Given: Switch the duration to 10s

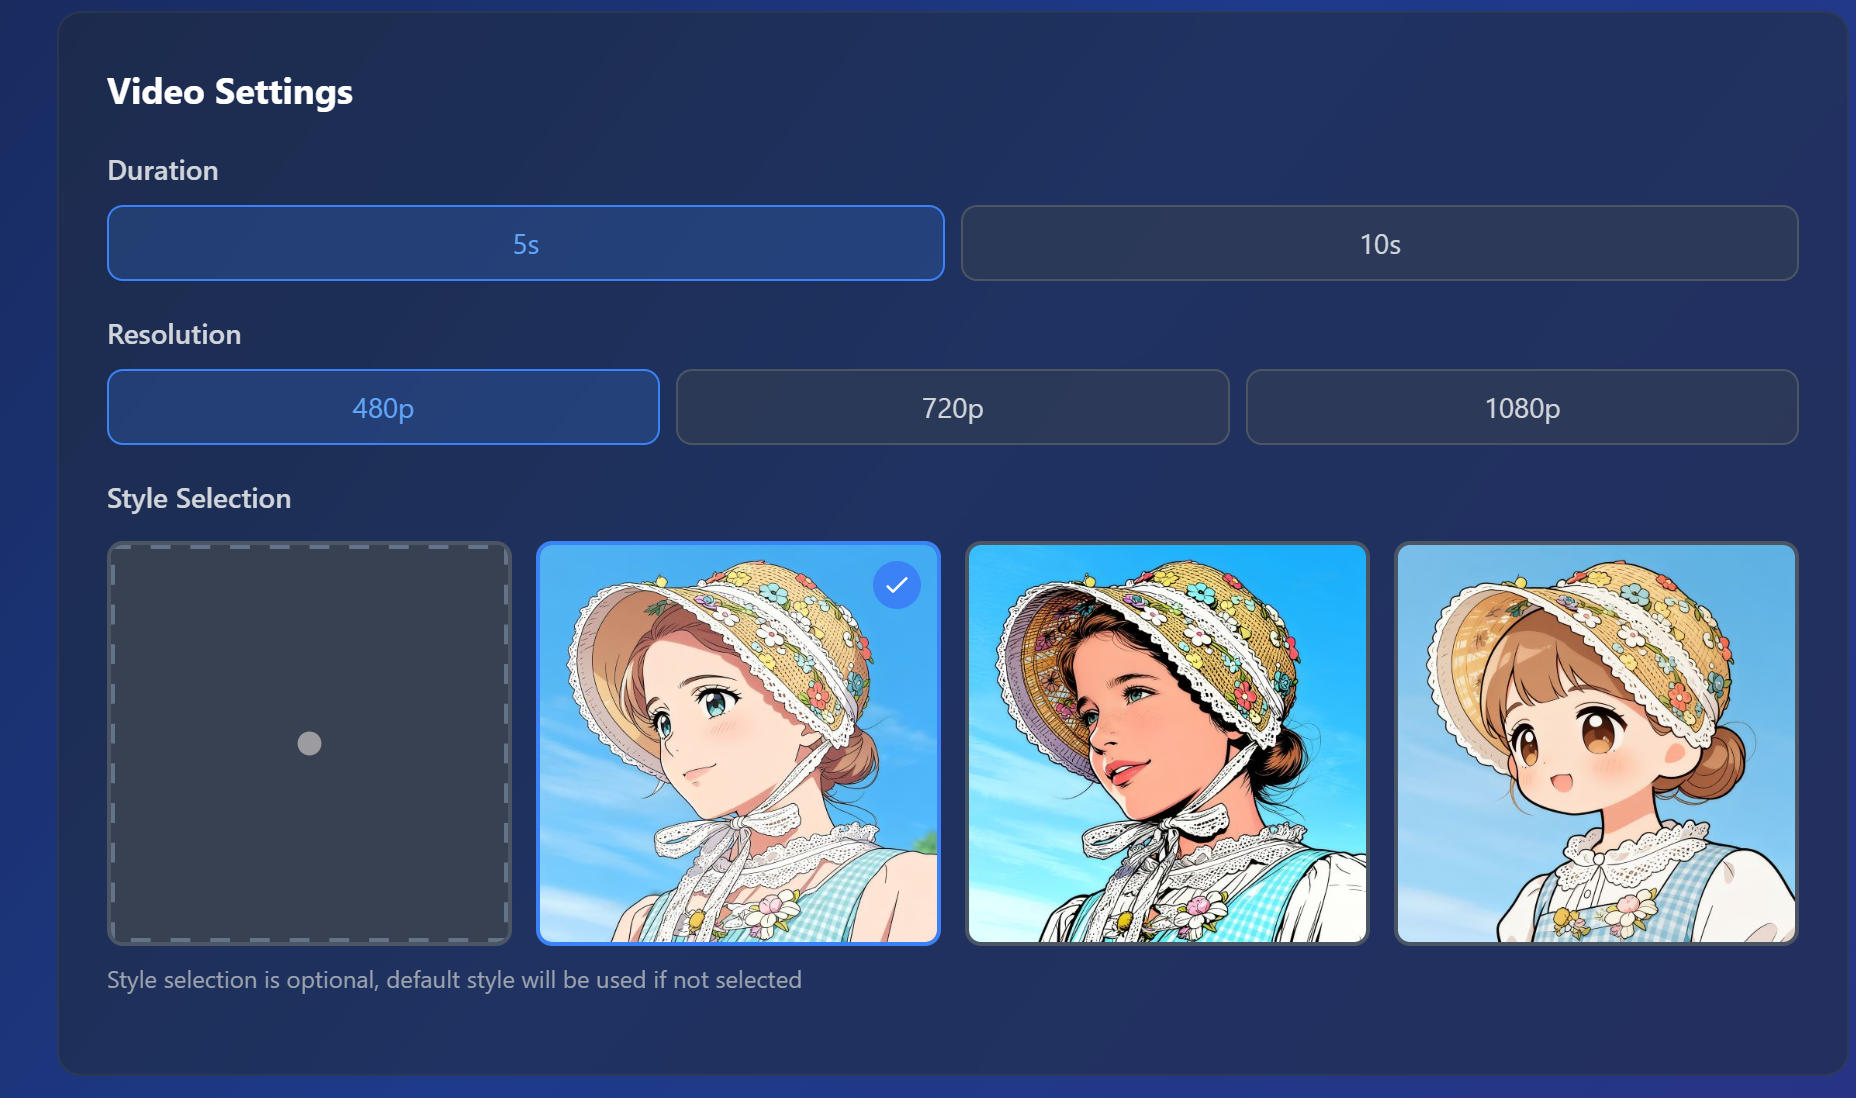Looking at the screenshot, I should click(x=1379, y=244).
